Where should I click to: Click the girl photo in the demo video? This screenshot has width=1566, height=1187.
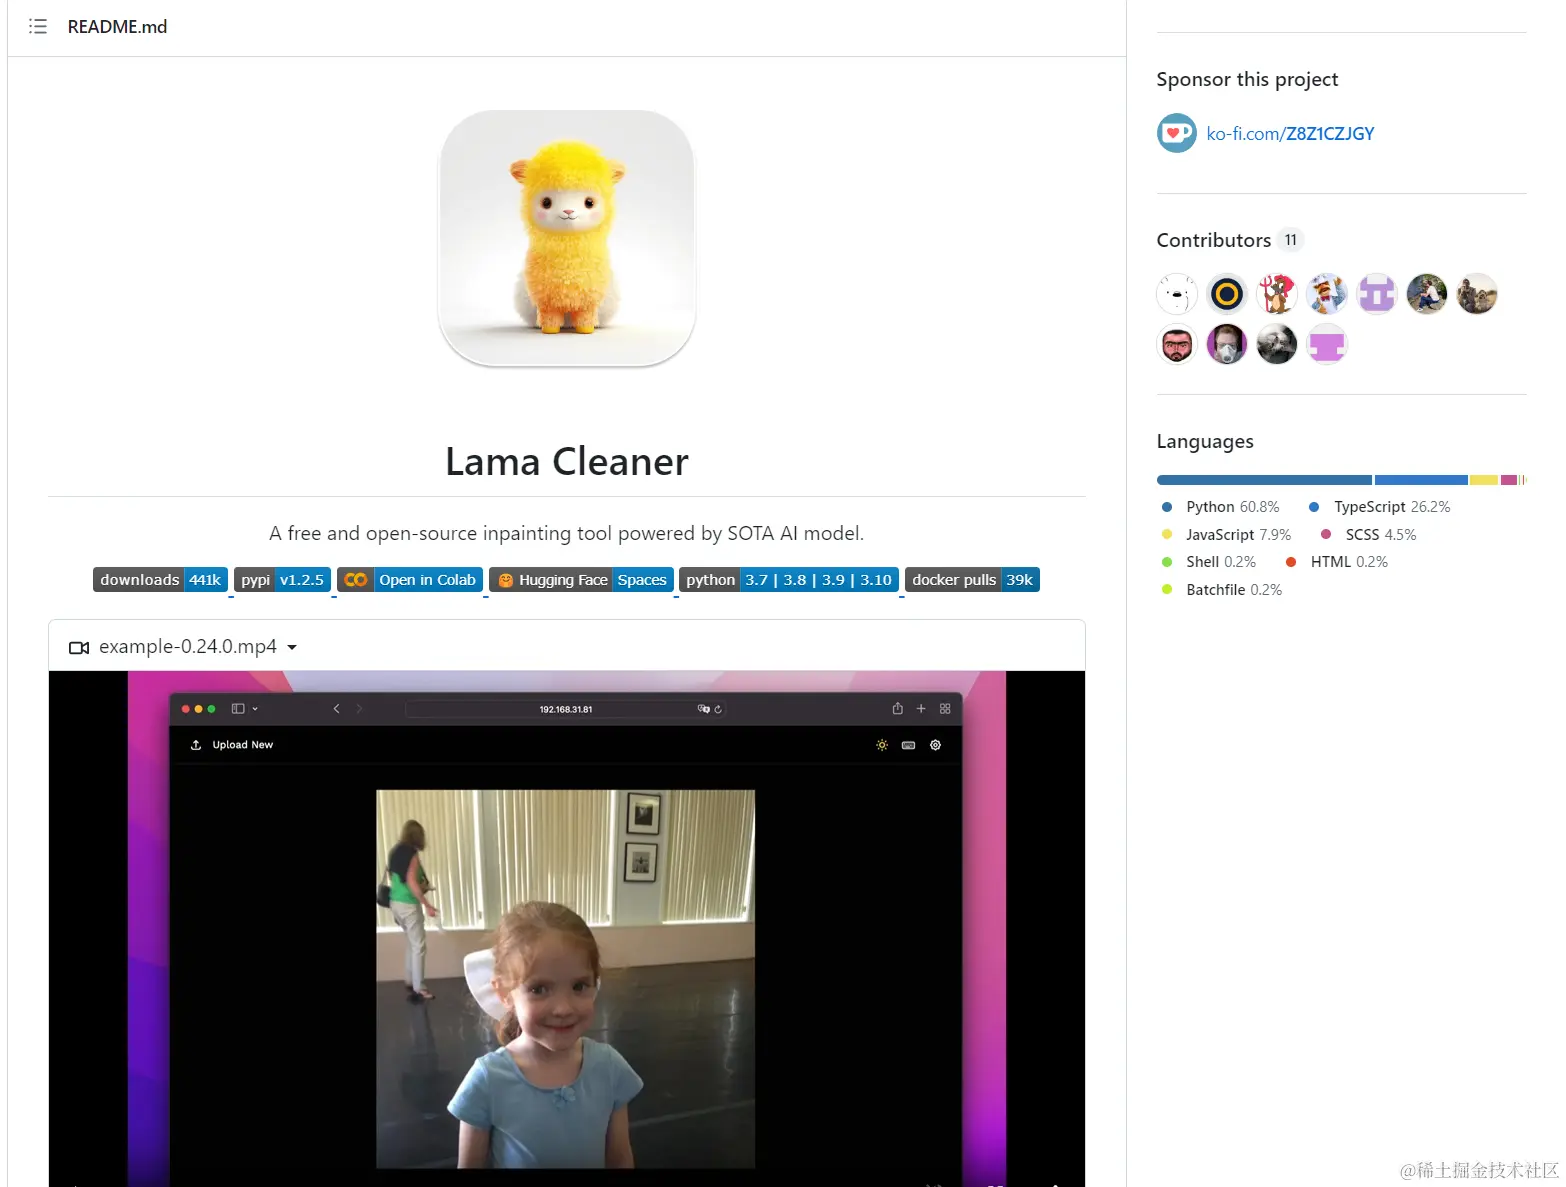[x=565, y=979]
